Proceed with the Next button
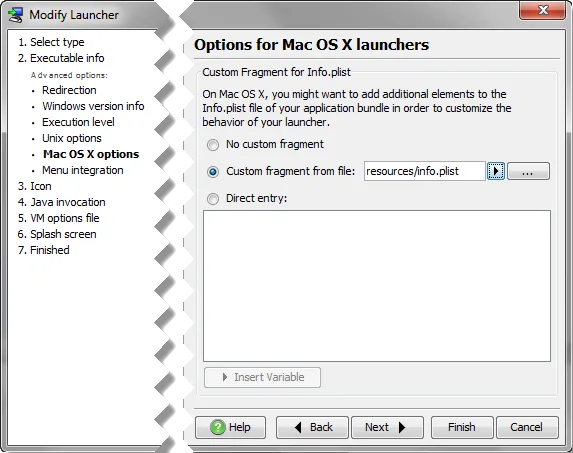The width and height of the screenshot is (573, 453). 387,427
